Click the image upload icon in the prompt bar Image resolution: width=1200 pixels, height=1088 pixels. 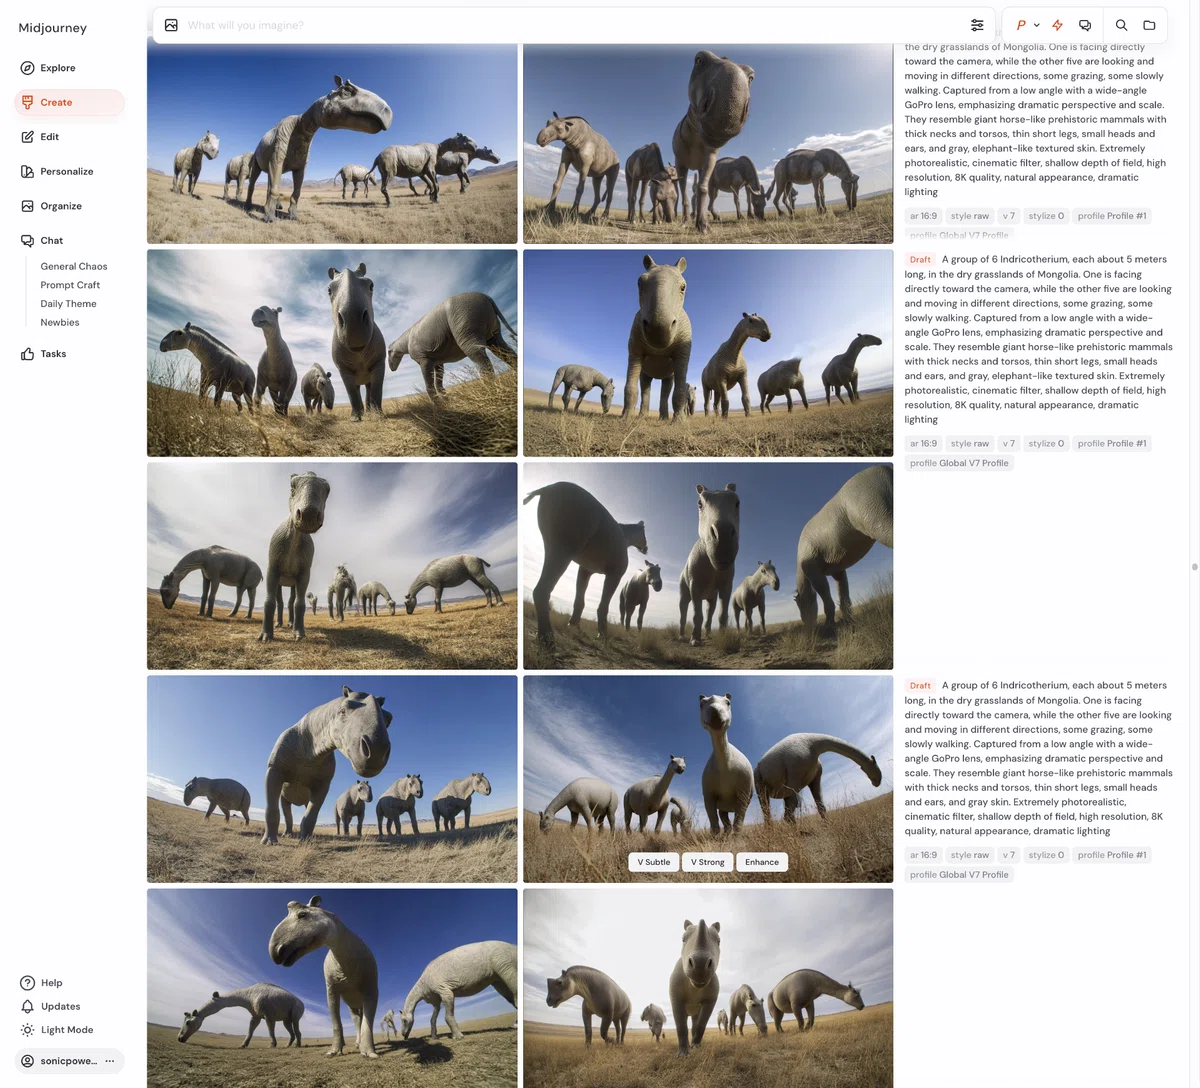pos(171,25)
